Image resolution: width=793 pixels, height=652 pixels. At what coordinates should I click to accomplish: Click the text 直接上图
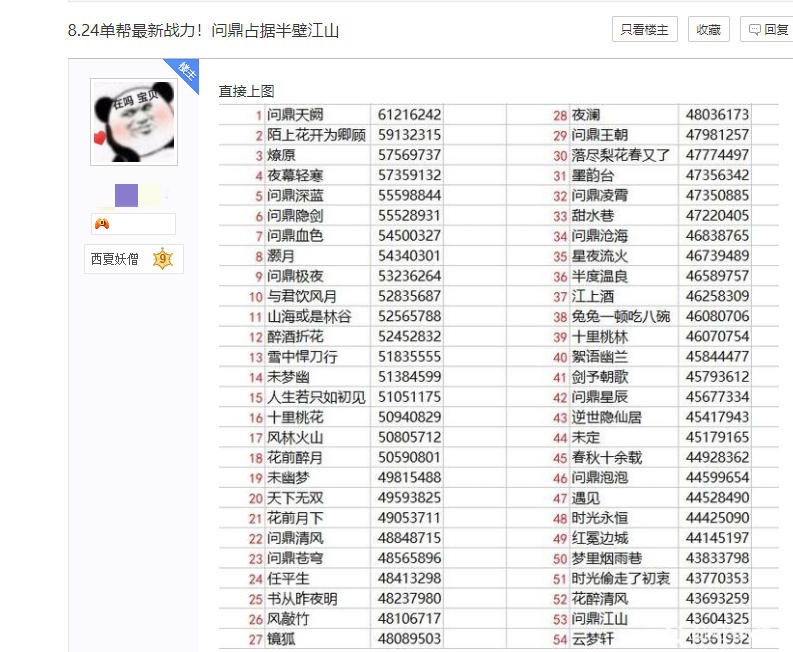(246, 91)
